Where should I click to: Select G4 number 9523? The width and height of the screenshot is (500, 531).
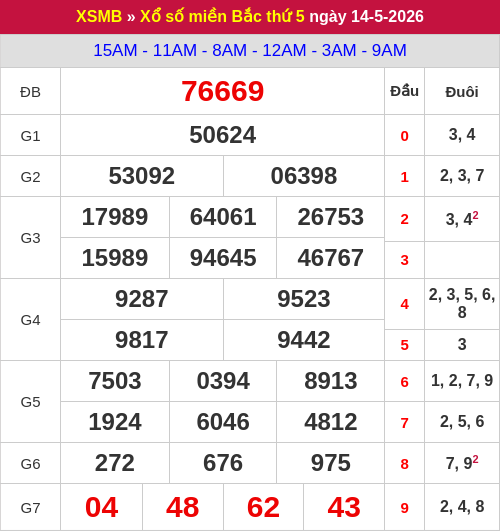pos(304,299)
